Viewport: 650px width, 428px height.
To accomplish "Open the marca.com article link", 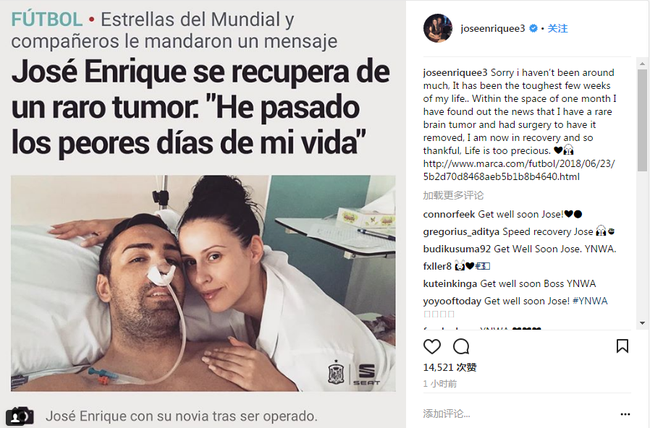I will click(519, 170).
